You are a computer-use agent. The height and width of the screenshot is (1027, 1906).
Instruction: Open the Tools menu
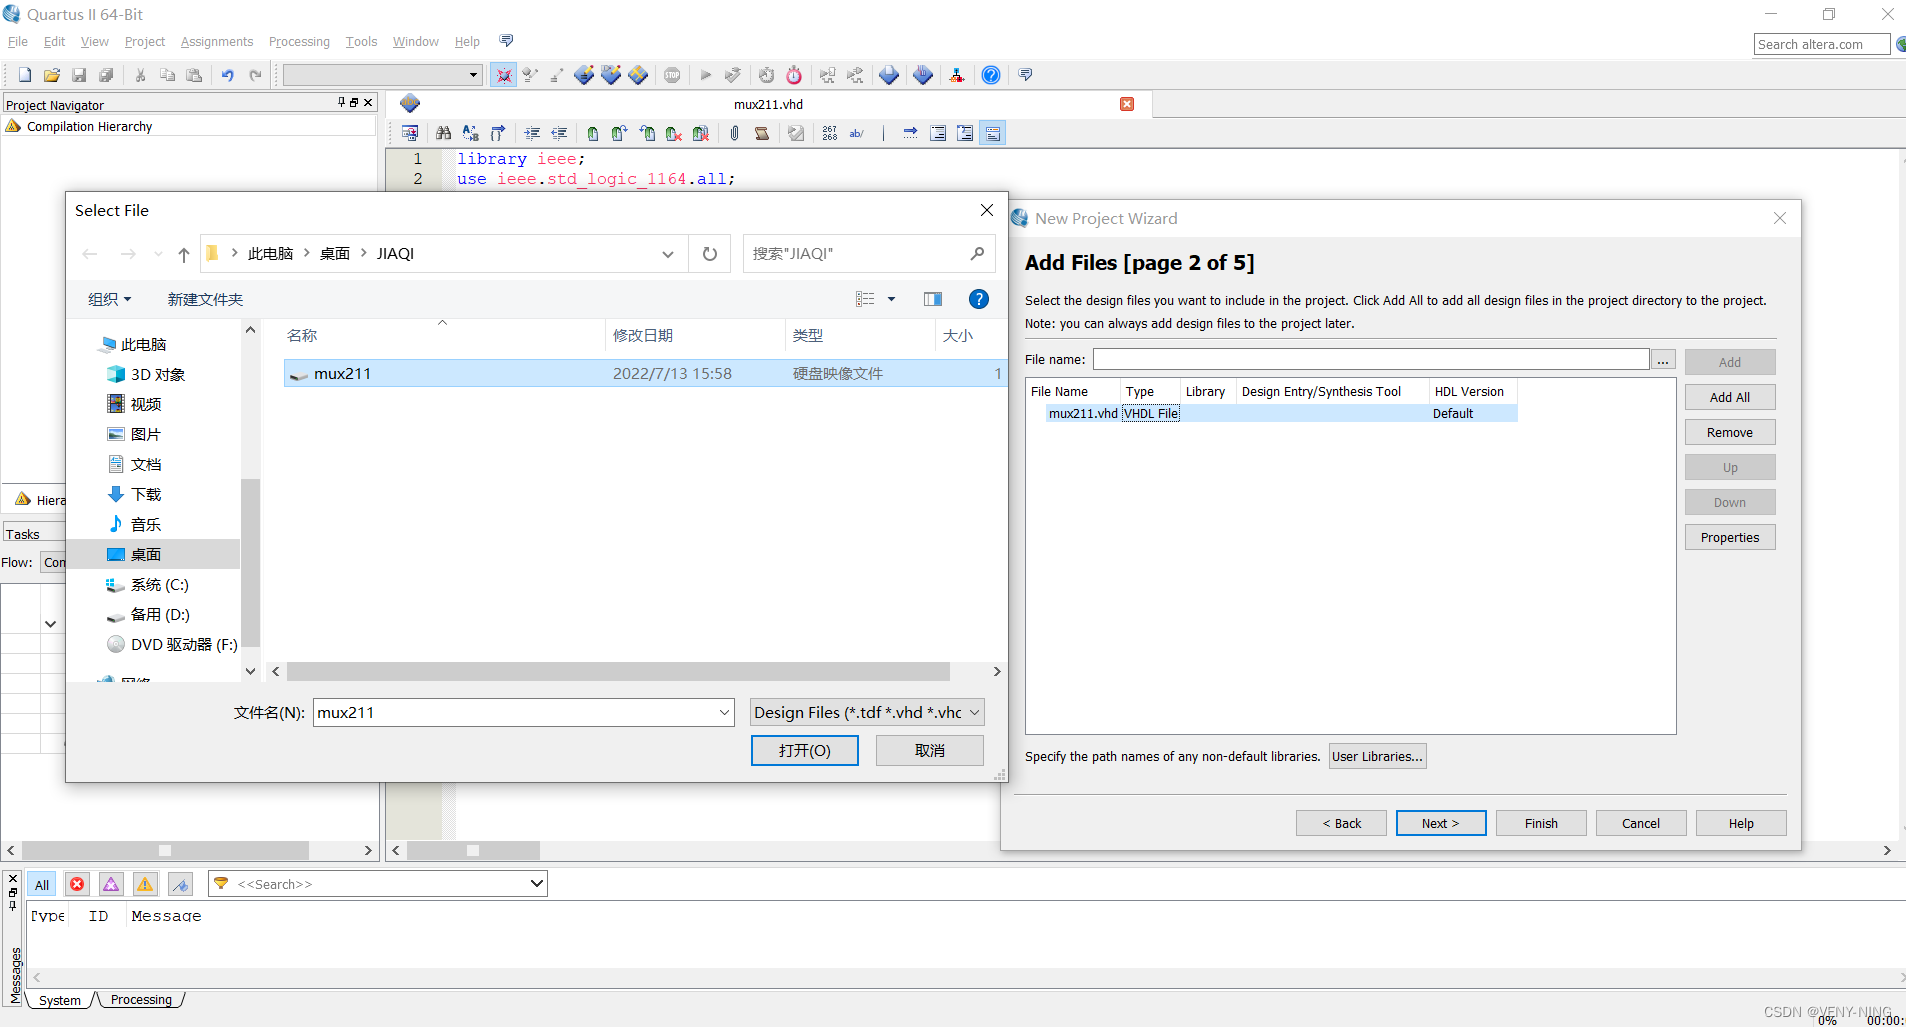[361, 41]
